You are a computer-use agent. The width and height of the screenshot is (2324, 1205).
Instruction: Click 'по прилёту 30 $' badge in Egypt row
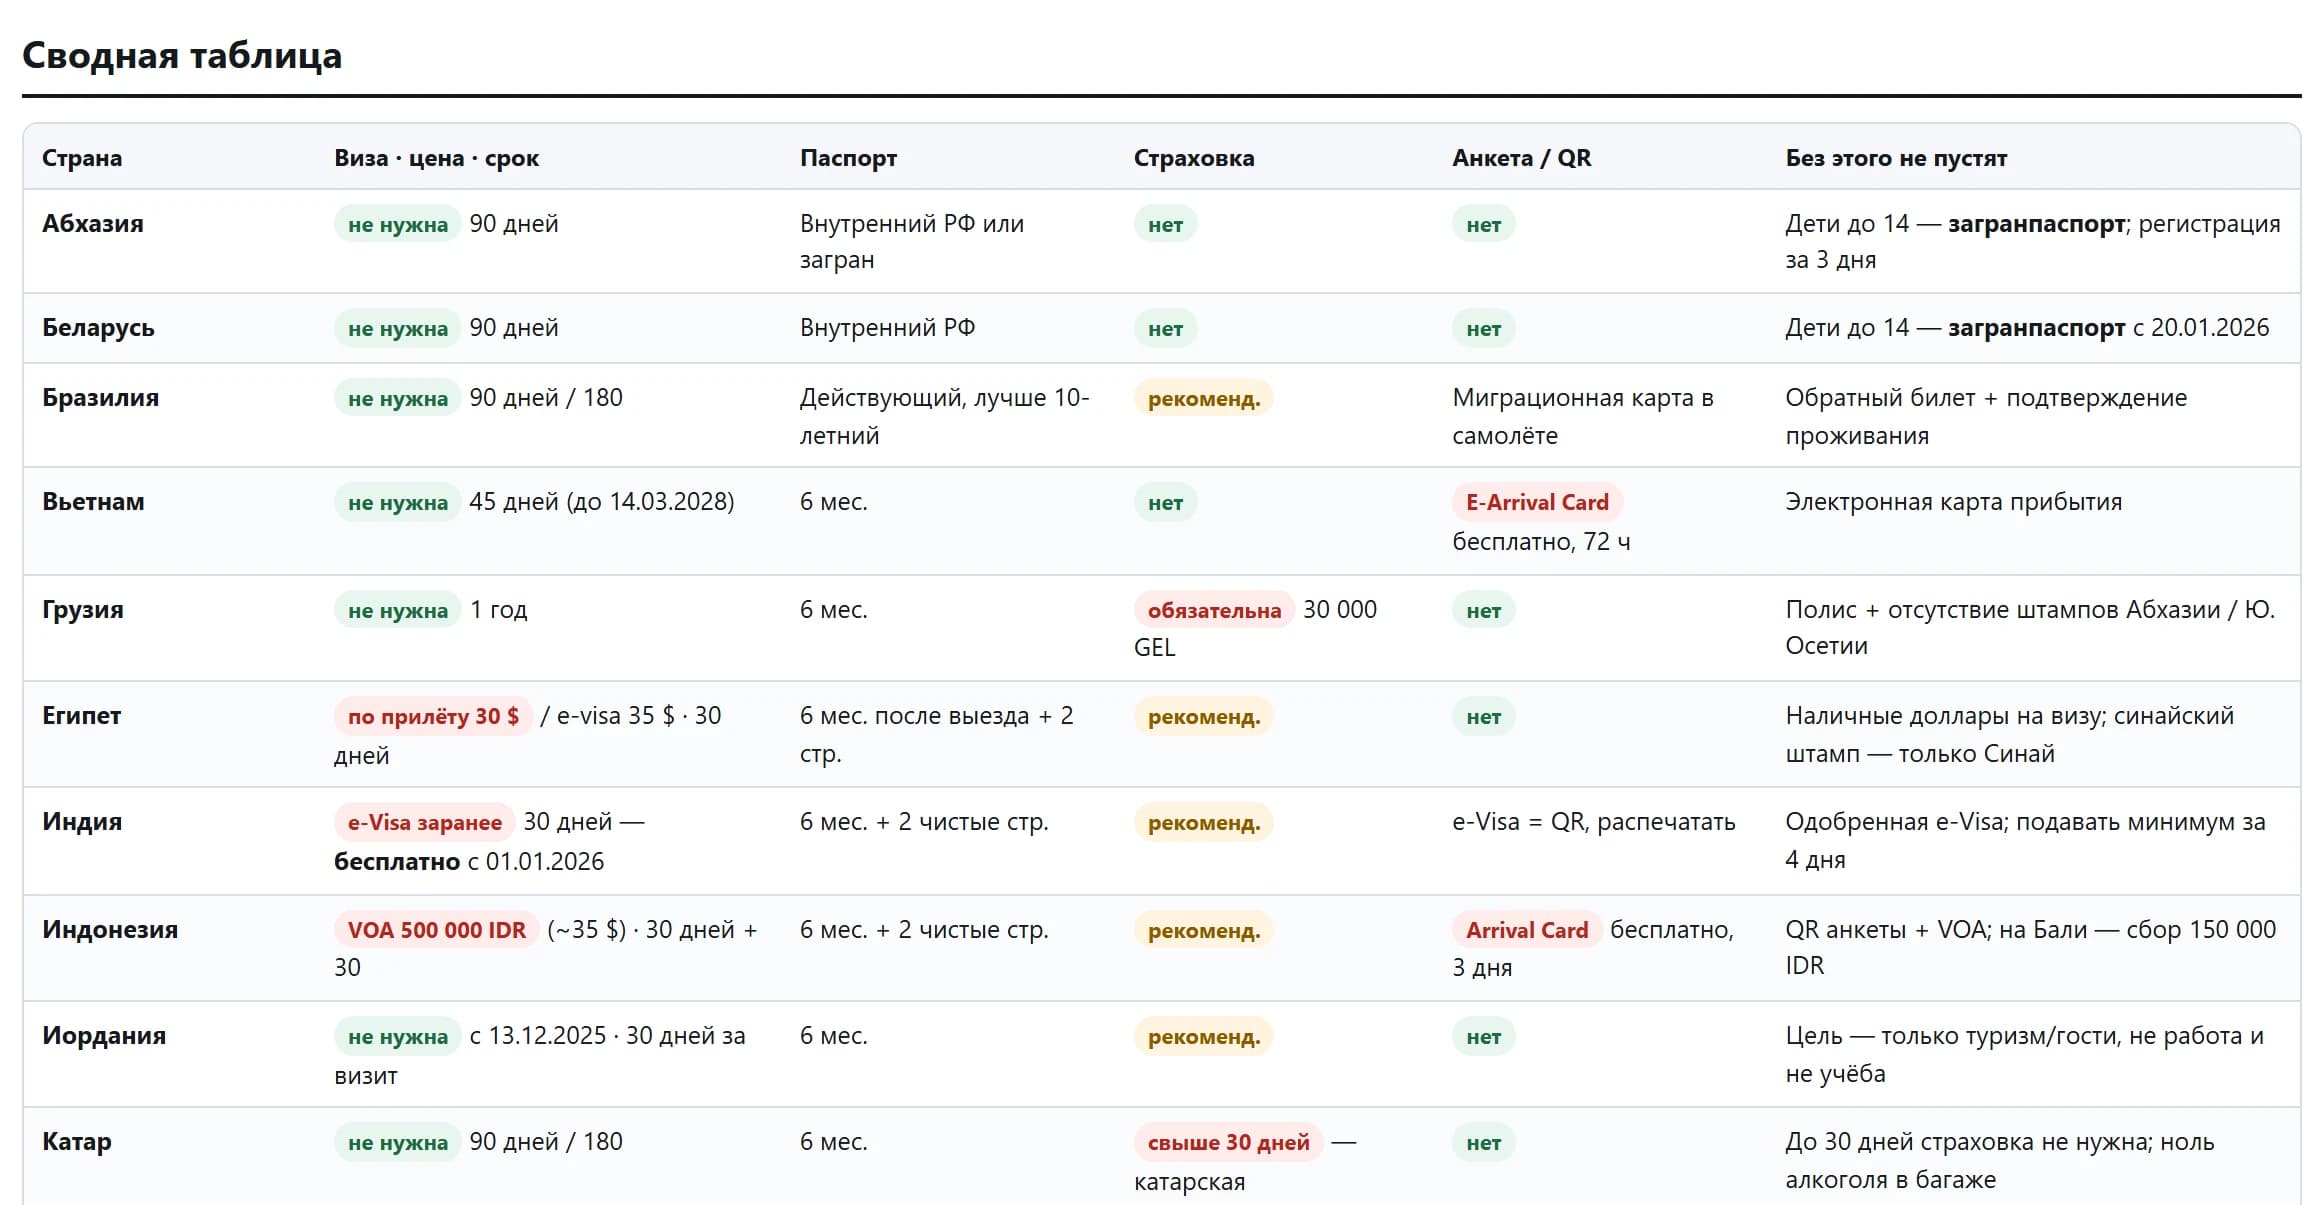pos(433,716)
